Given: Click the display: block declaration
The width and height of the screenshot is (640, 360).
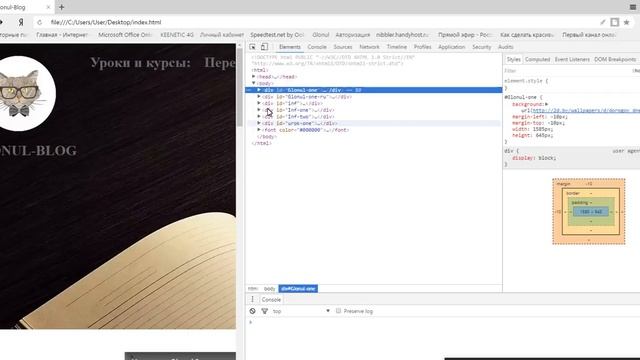Looking at the screenshot, I should point(534,158).
